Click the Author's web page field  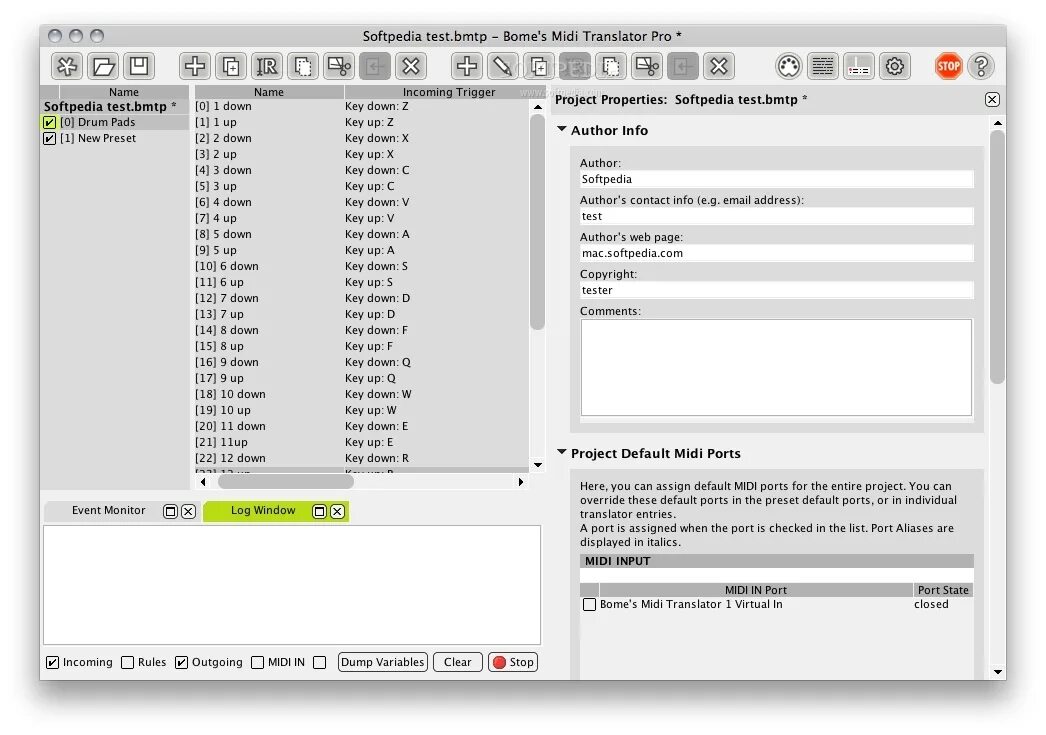[776, 253]
